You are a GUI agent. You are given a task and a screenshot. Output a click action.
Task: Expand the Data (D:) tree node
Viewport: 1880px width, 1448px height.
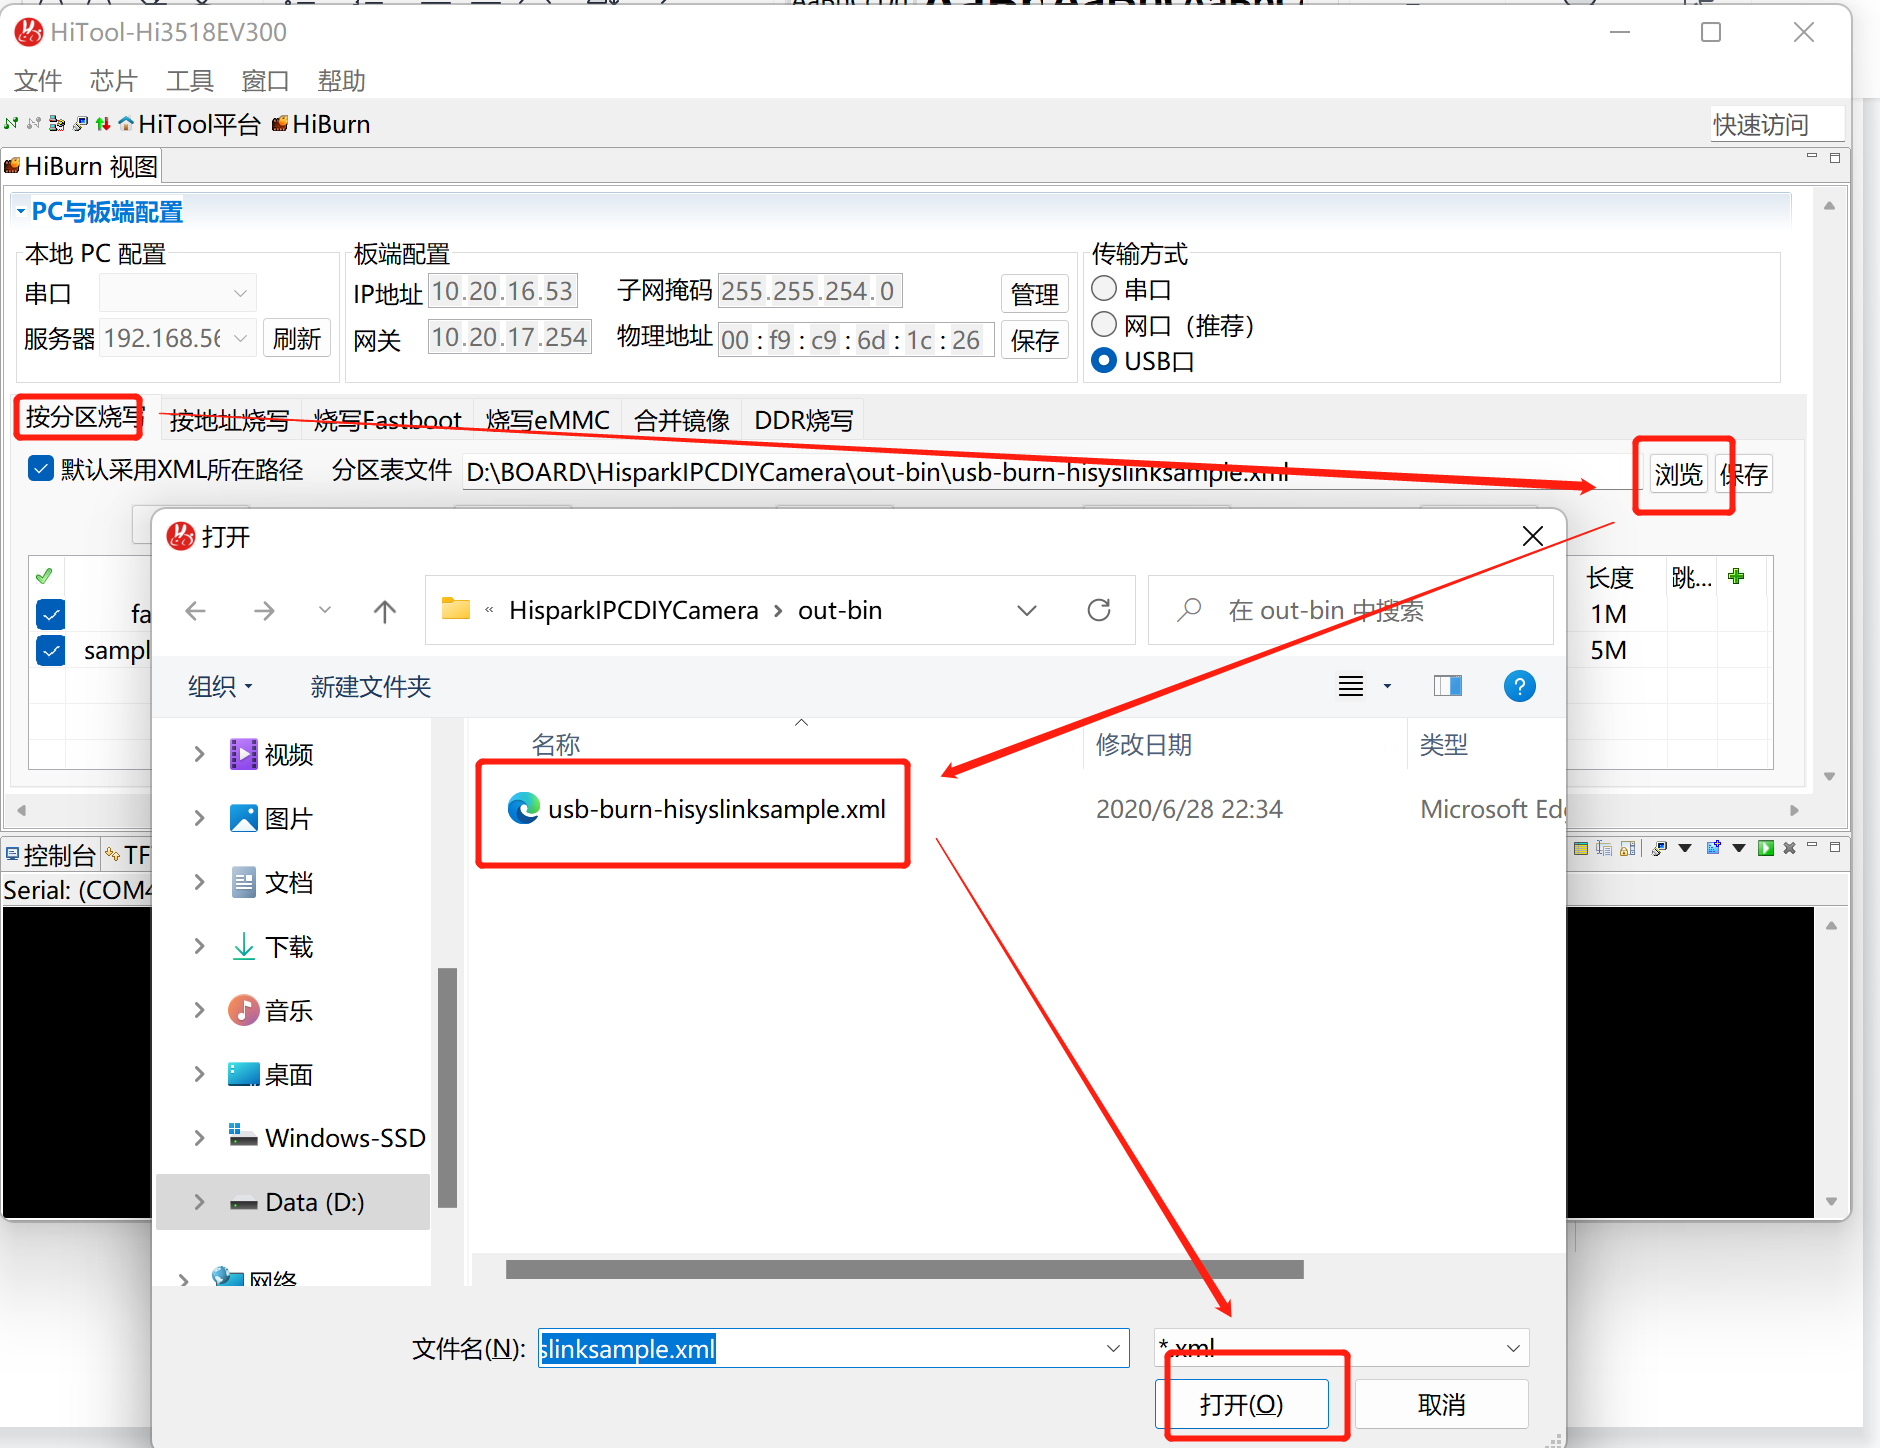coord(199,1202)
